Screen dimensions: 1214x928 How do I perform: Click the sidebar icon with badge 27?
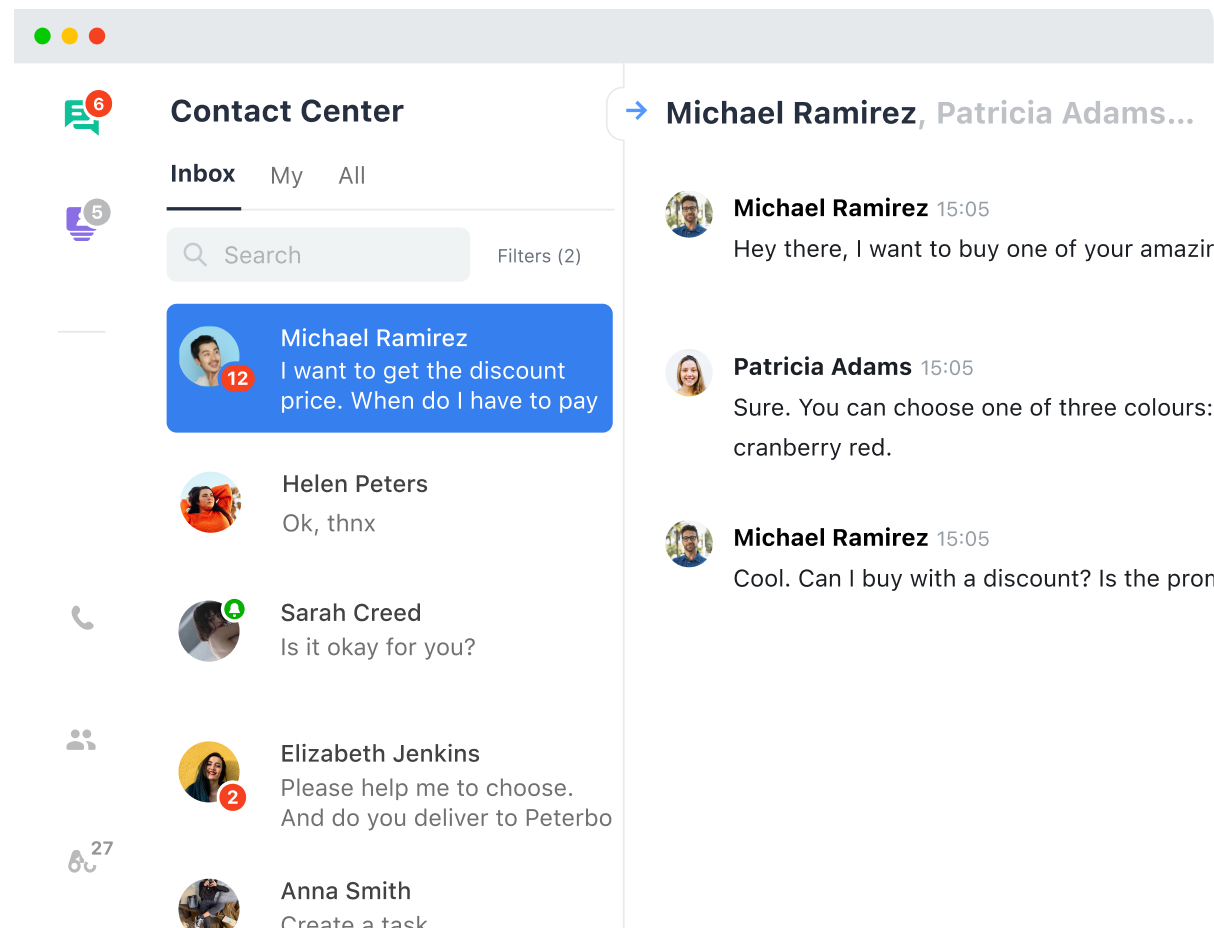(84, 859)
